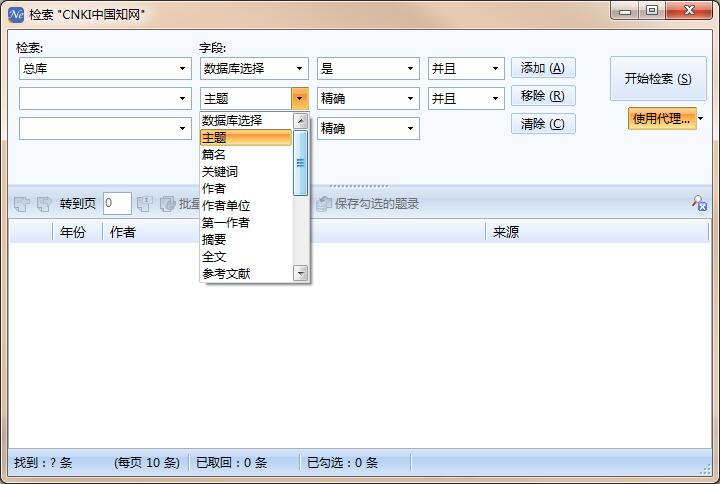The image size is (720, 484).
Task: Click the scroll-up arrow of the field list
Action: coord(300,121)
